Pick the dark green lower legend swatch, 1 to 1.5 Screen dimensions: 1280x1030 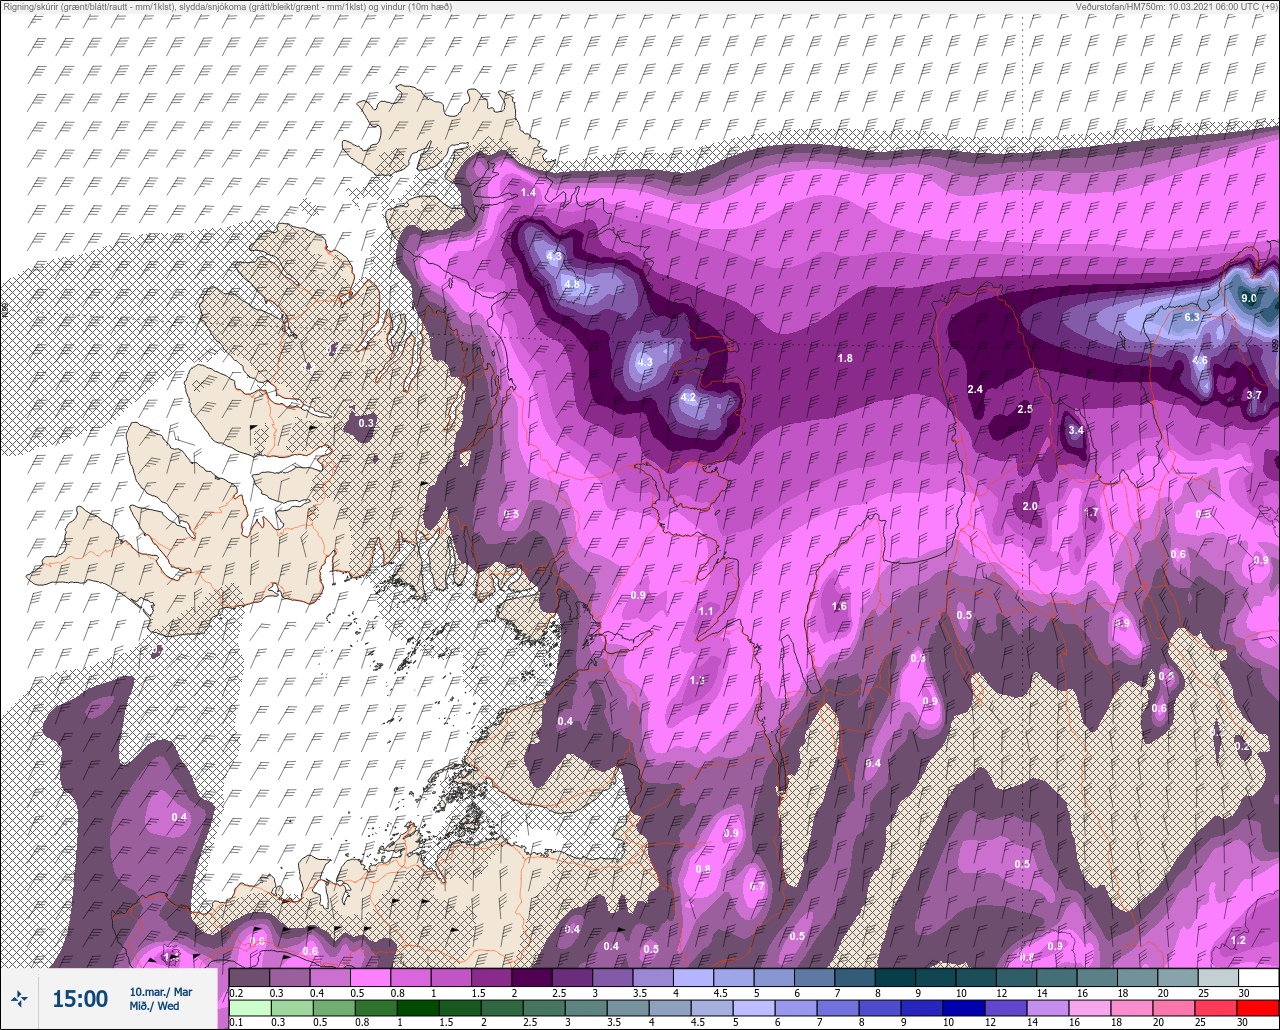coord(418,1007)
